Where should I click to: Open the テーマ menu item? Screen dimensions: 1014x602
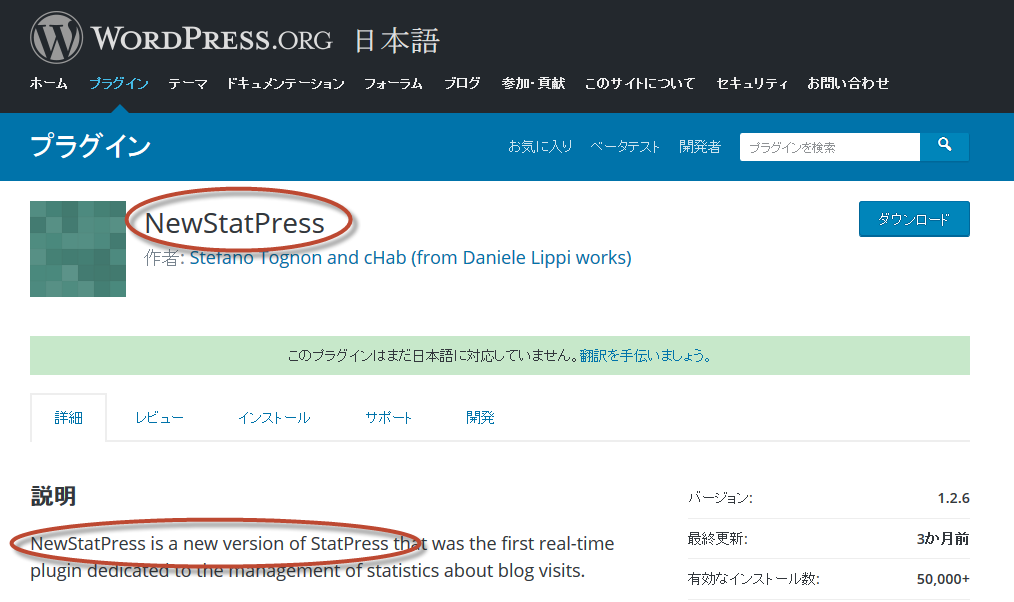tap(188, 83)
